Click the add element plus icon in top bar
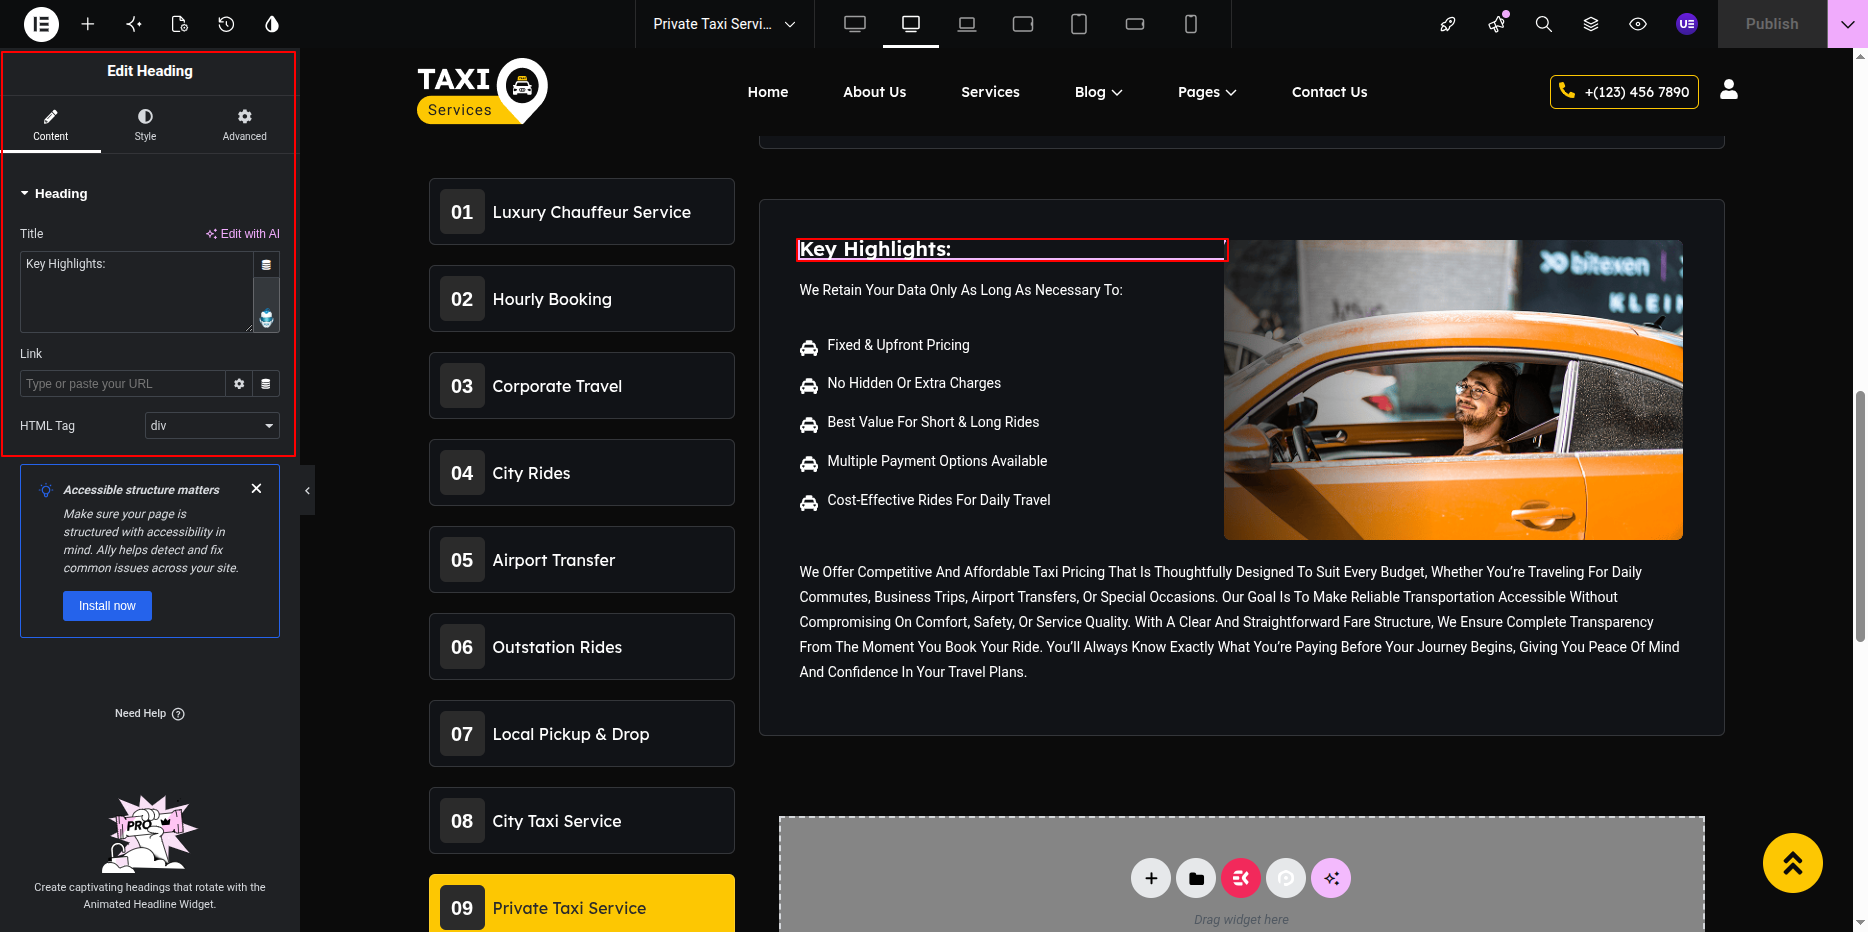1868x932 pixels. coord(88,24)
